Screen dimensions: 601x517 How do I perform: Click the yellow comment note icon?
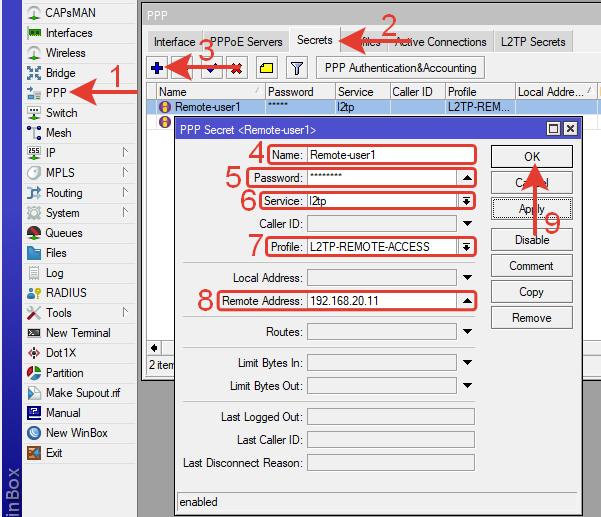[267, 68]
